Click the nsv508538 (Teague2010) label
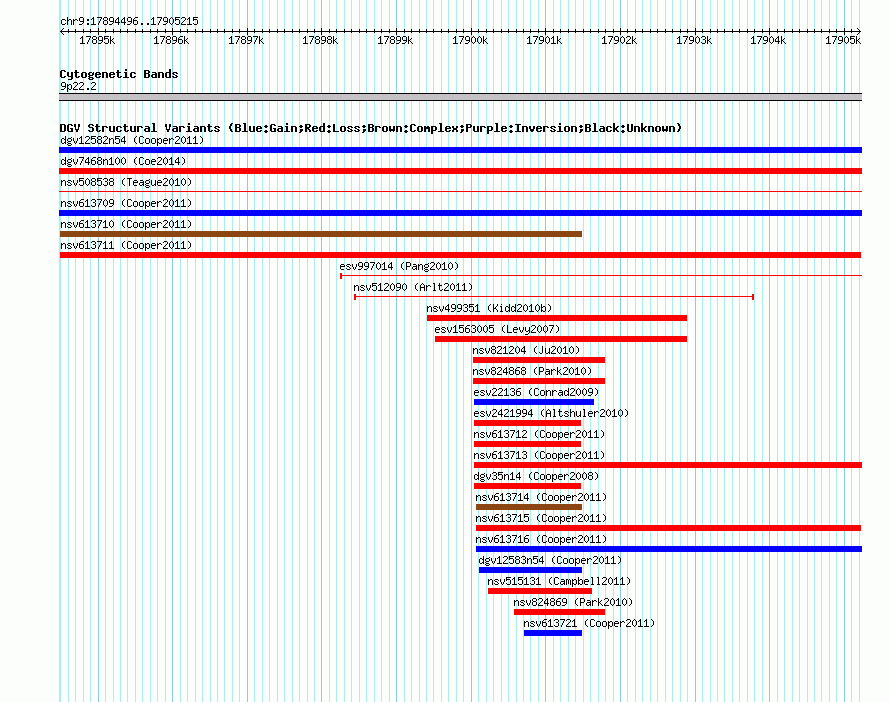Screen dimensions: 890x702 (x=126, y=182)
